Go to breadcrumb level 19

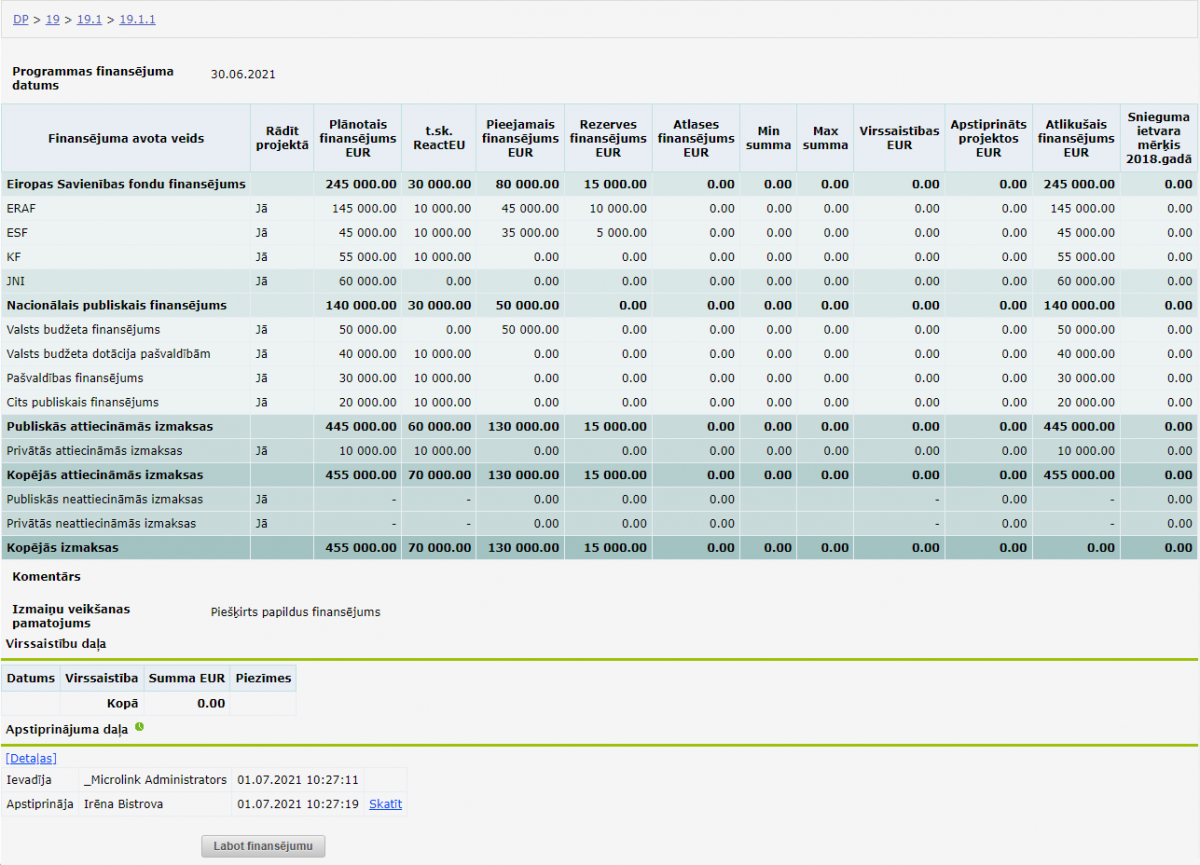tap(53, 20)
